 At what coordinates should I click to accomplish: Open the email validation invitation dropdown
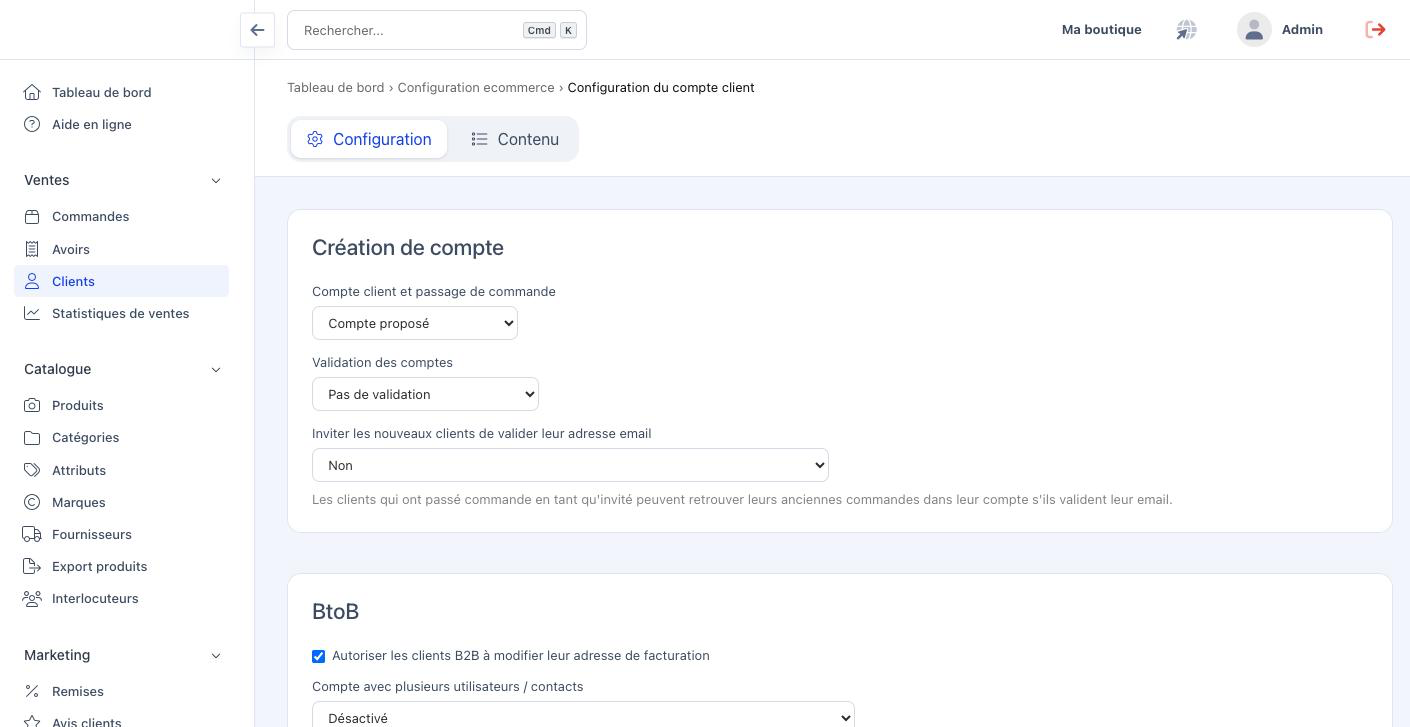(570, 465)
